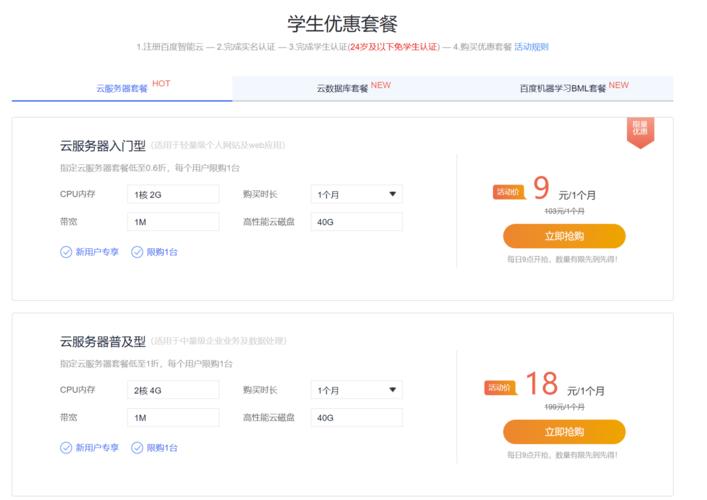The height and width of the screenshot is (500, 707).
Task: Open 购买时长 dropdown in 云服务器入门型
Action: click(x=356, y=194)
